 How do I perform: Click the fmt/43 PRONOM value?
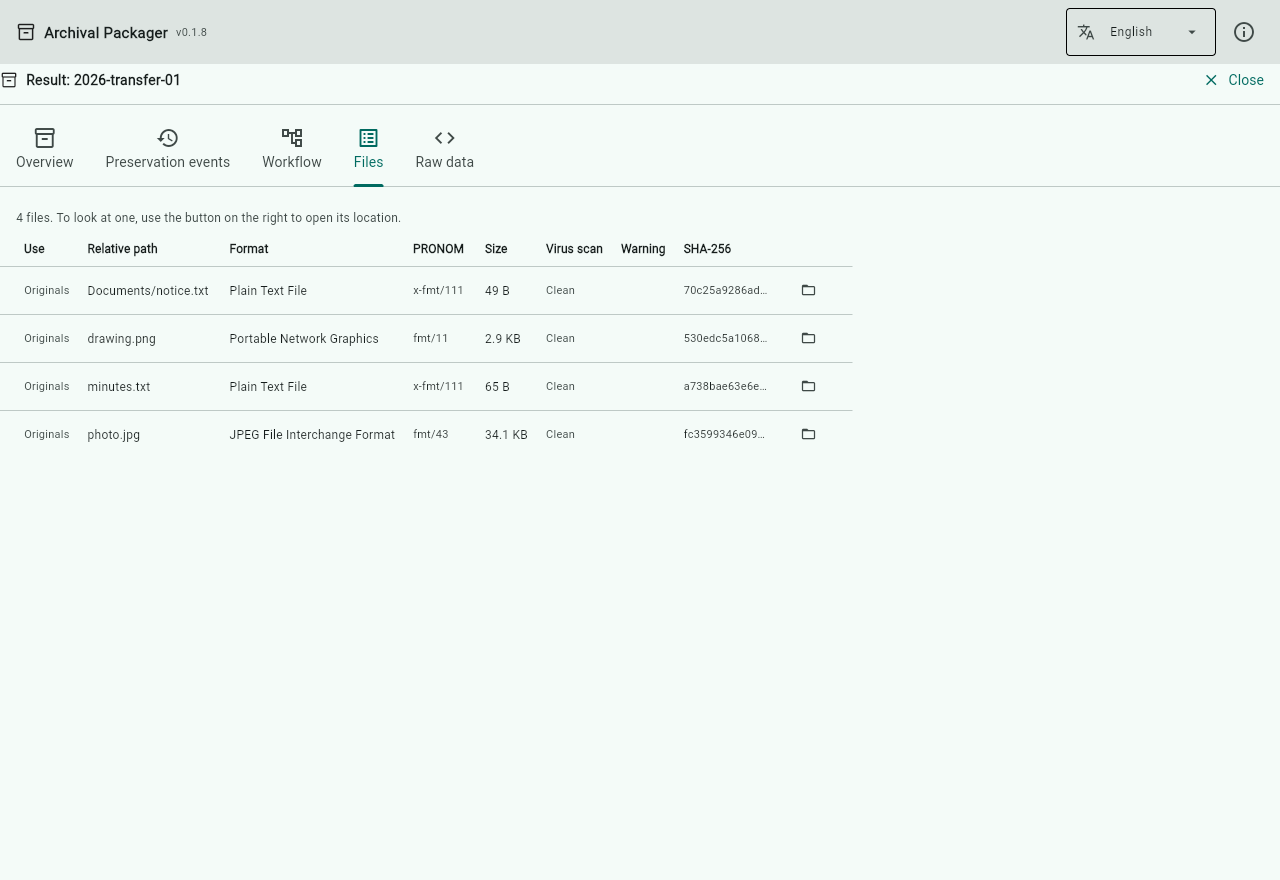[x=431, y=434]
